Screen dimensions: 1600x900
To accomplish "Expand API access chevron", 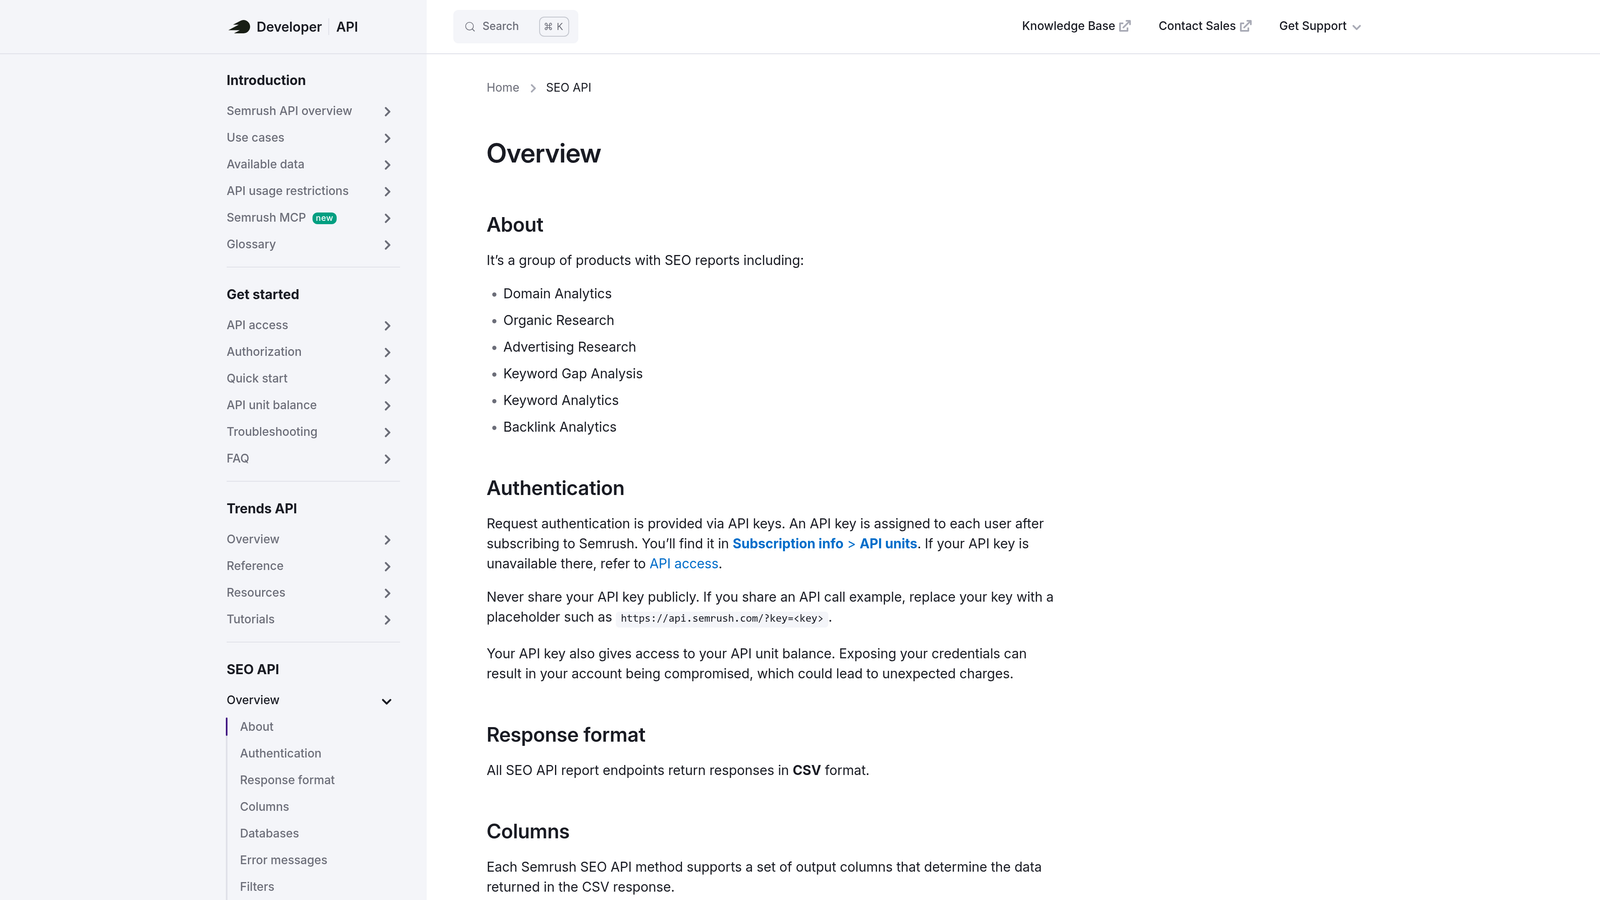I will point(387,325).
